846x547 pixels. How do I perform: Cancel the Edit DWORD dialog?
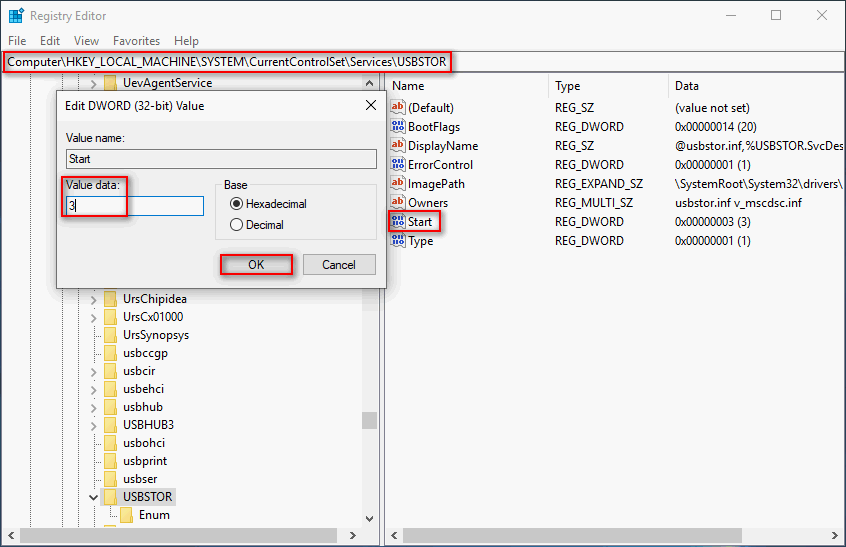[339, 264]
